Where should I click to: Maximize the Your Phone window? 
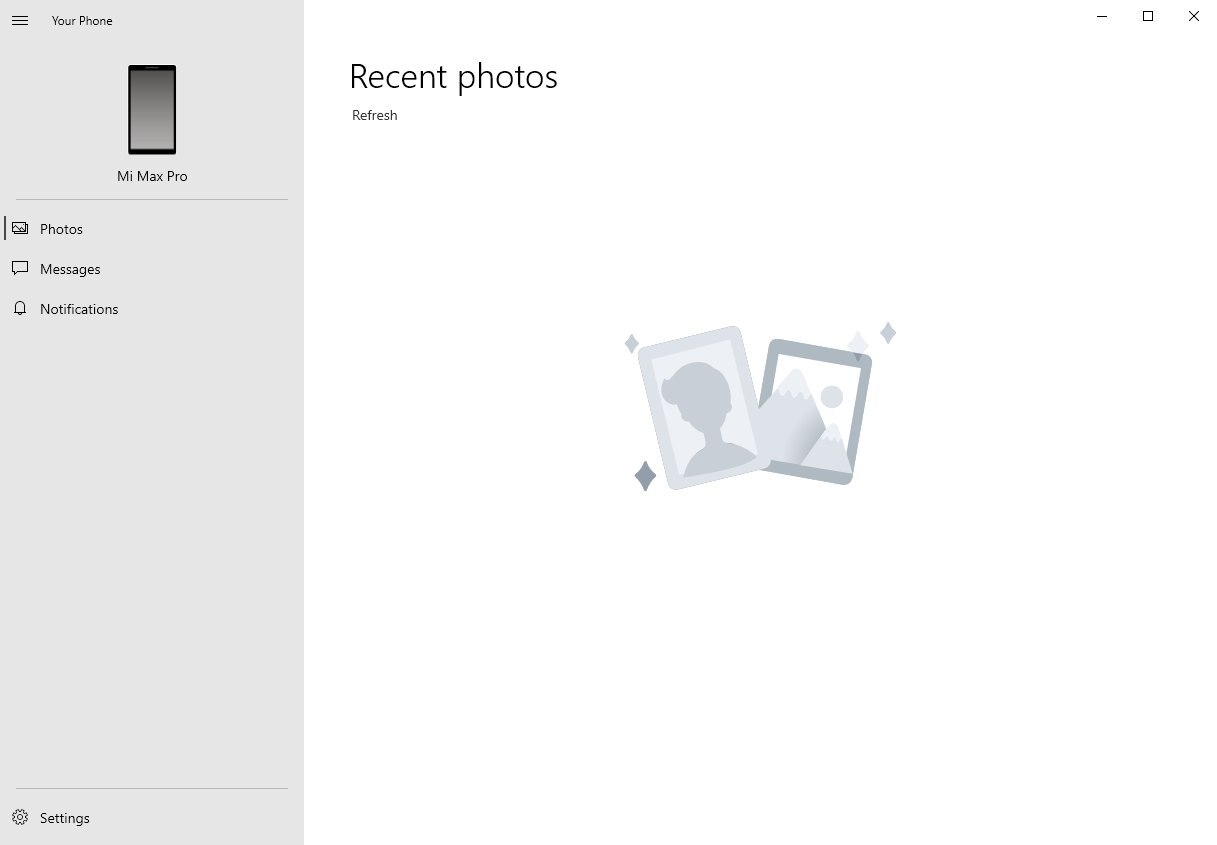(1148, 16)
